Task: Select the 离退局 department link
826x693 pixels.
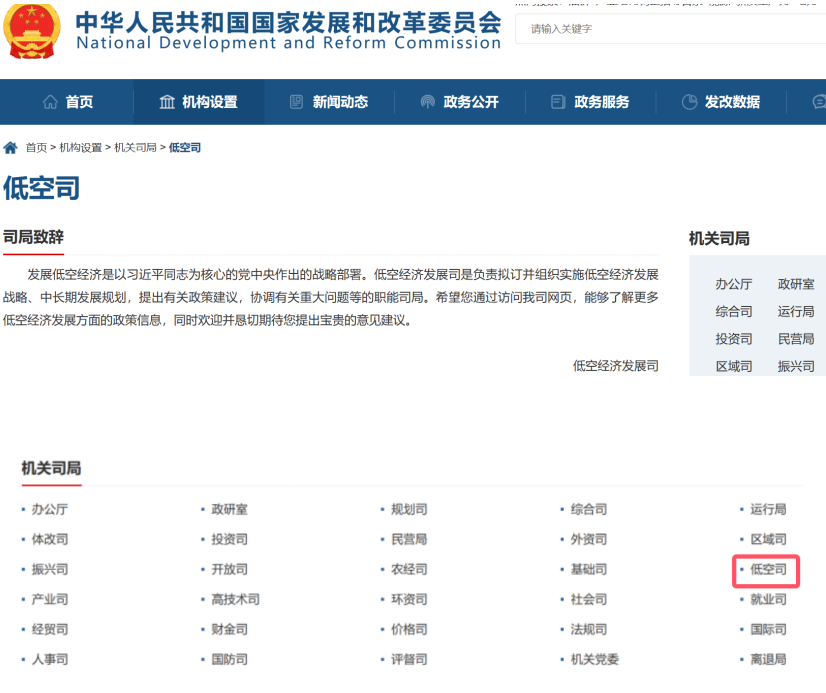Action: pos(768,659)
